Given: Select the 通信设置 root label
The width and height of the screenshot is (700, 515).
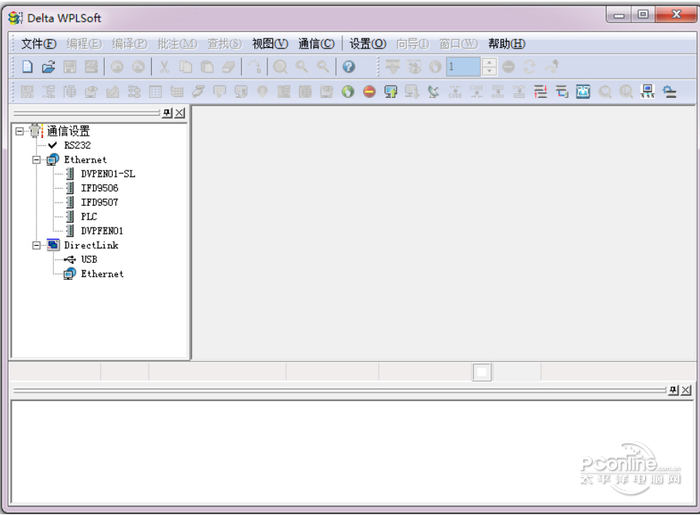Looking at the screenshot, I should pos(68,131).
